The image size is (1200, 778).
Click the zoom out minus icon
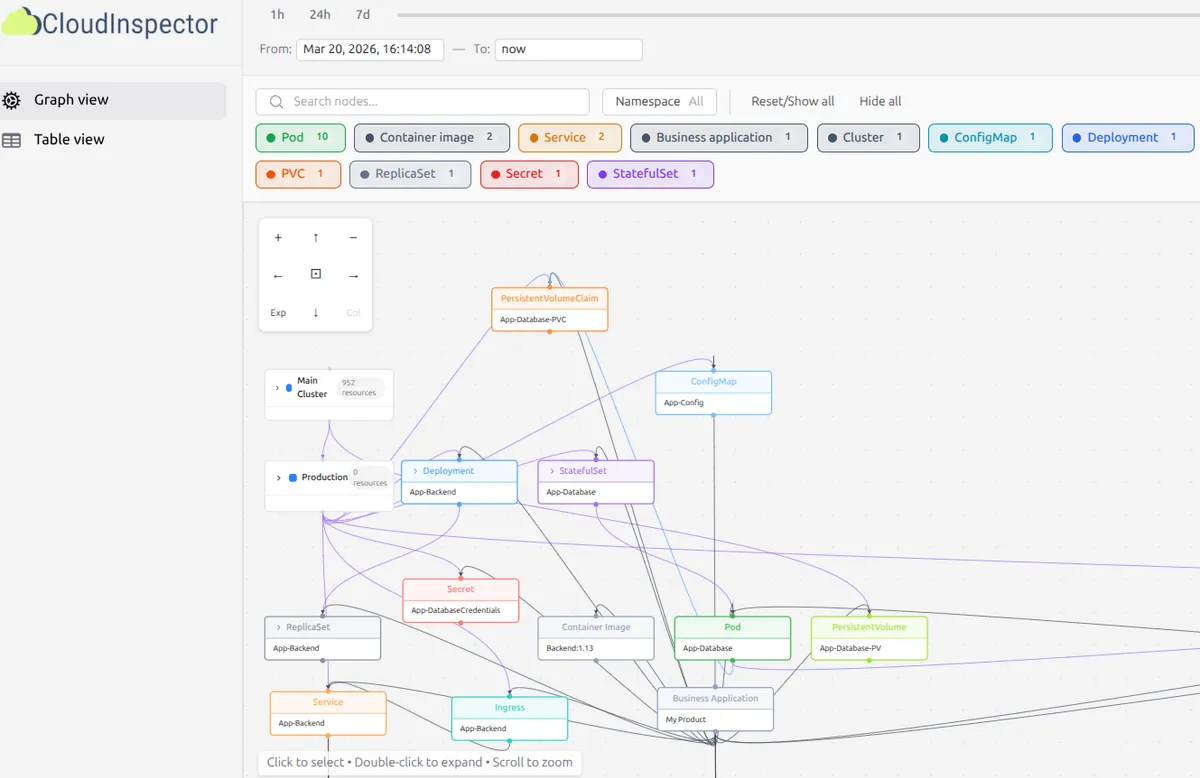[x=353, y=237]
